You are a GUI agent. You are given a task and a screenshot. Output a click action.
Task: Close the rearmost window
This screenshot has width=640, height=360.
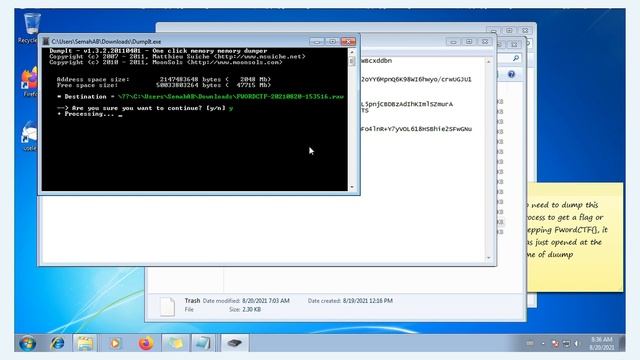[x=525, y=31]
